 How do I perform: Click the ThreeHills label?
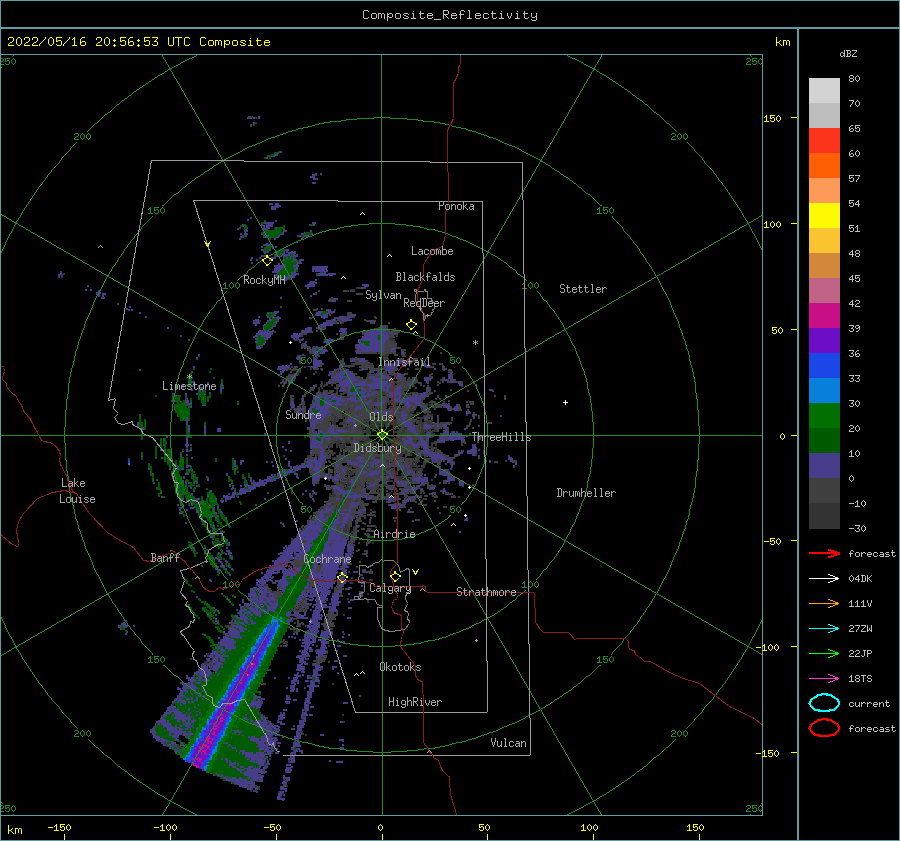click(502, 437)
